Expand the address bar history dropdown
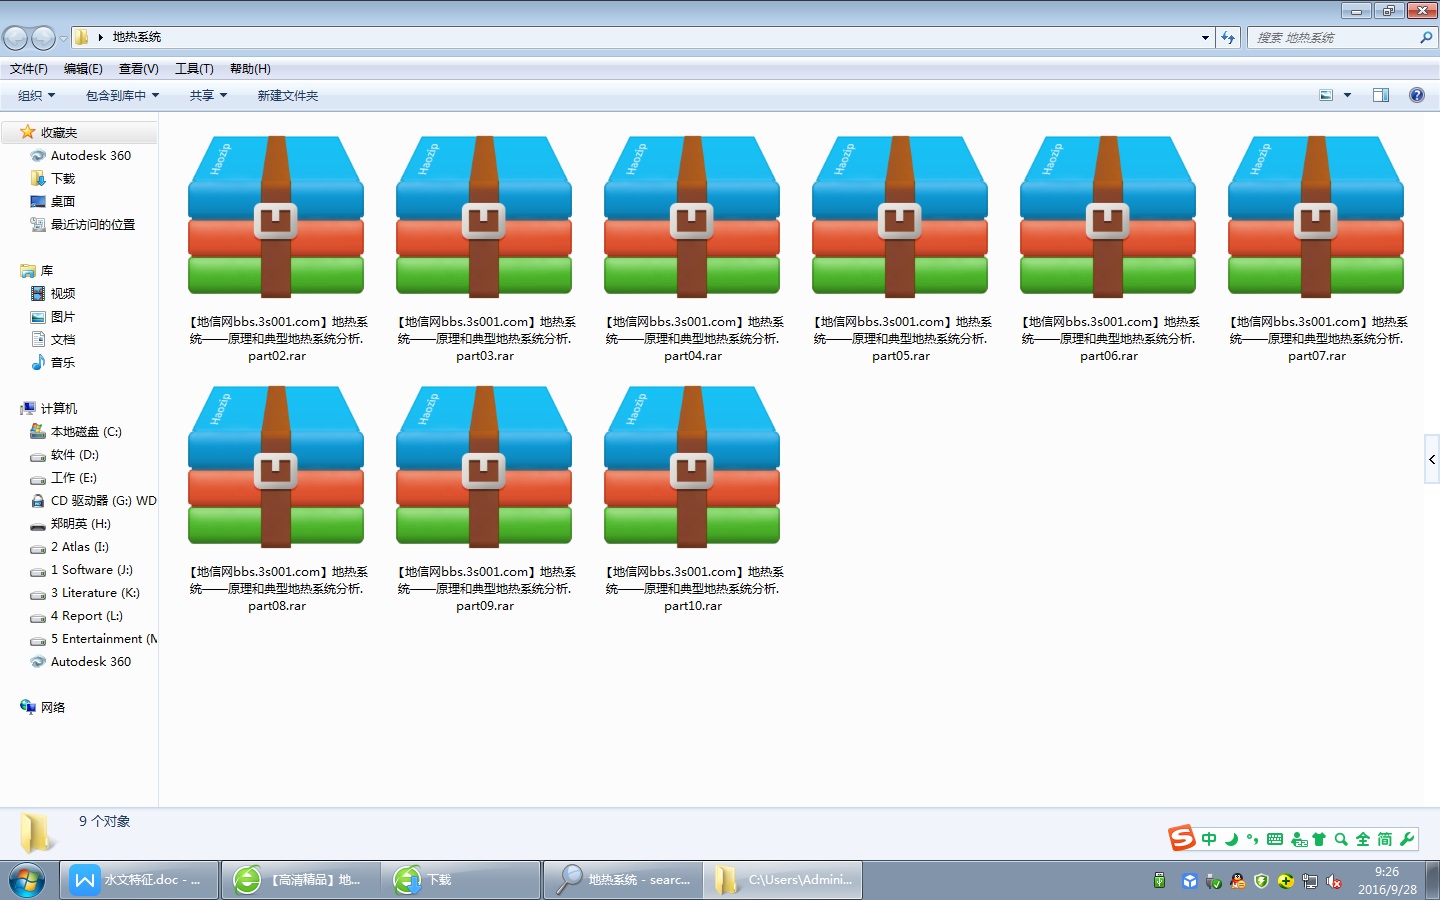This screenshot has width=1440, height=900. tap(1205, 37)
